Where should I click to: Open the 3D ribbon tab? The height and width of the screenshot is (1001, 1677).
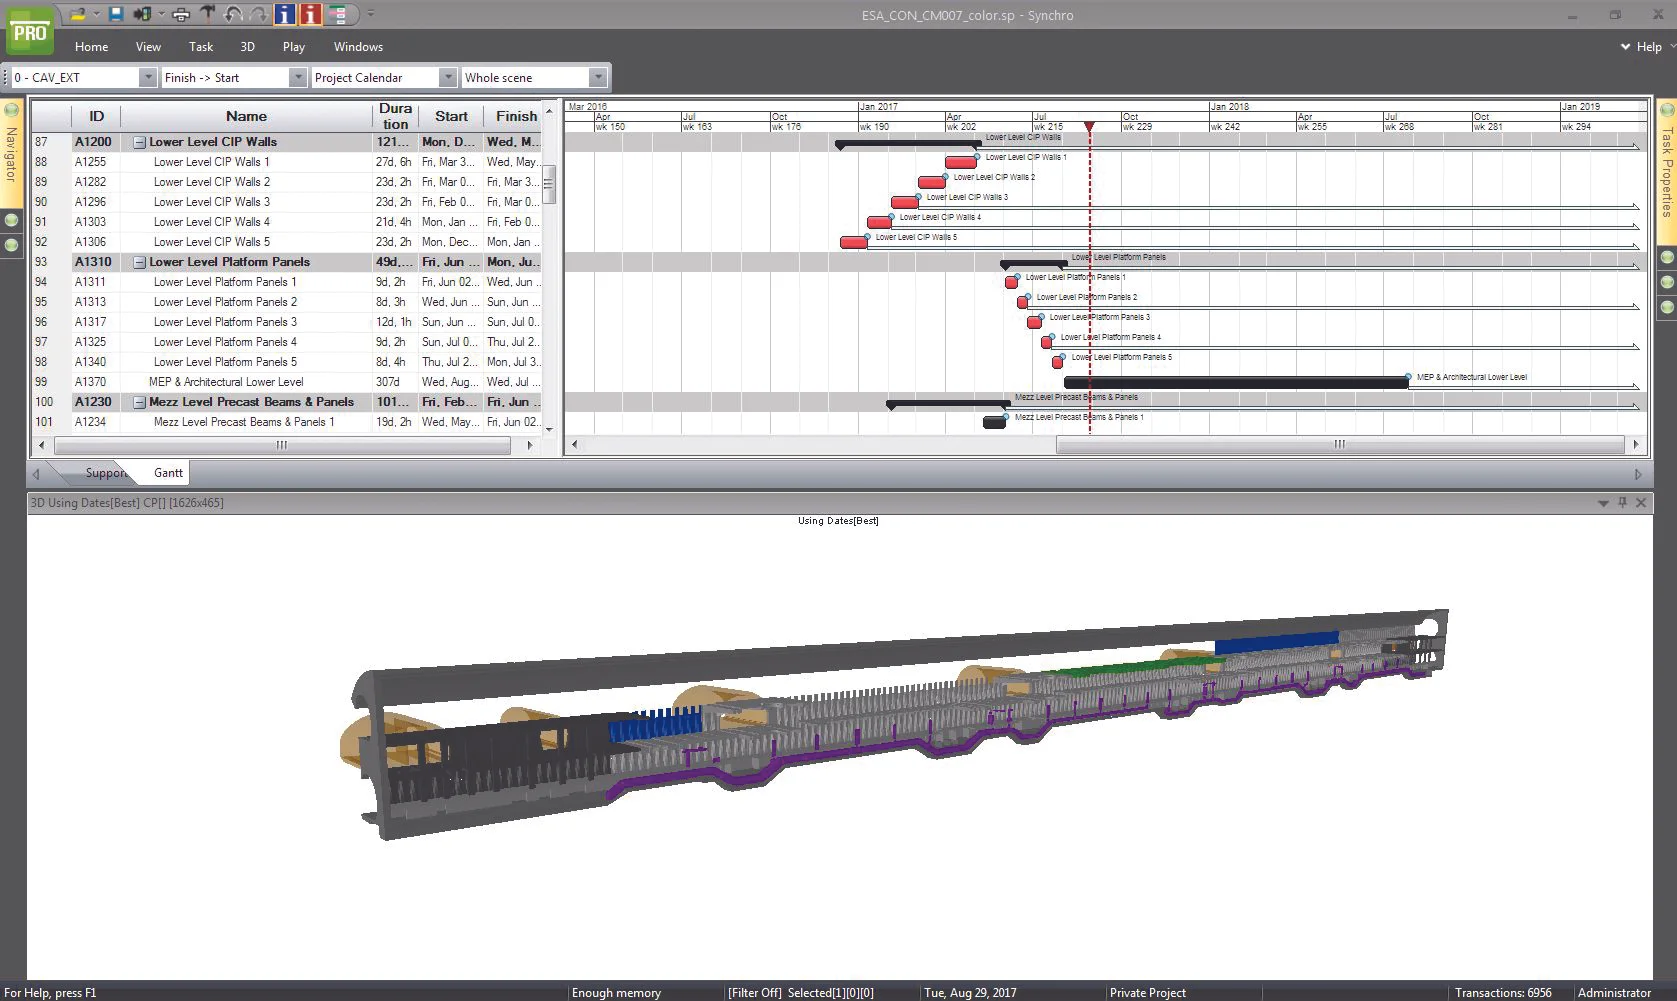click(x=247, y=47)
